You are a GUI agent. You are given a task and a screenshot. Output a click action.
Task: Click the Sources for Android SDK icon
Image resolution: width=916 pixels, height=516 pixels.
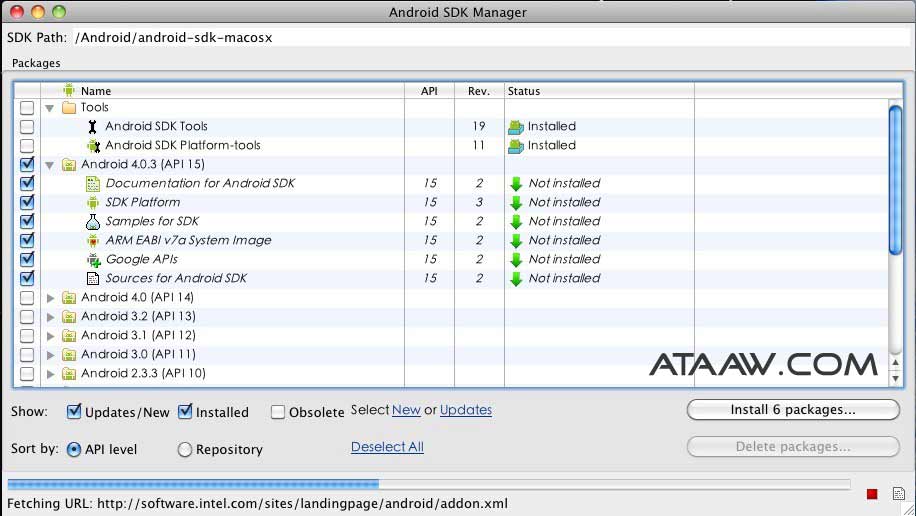[93, 279]
